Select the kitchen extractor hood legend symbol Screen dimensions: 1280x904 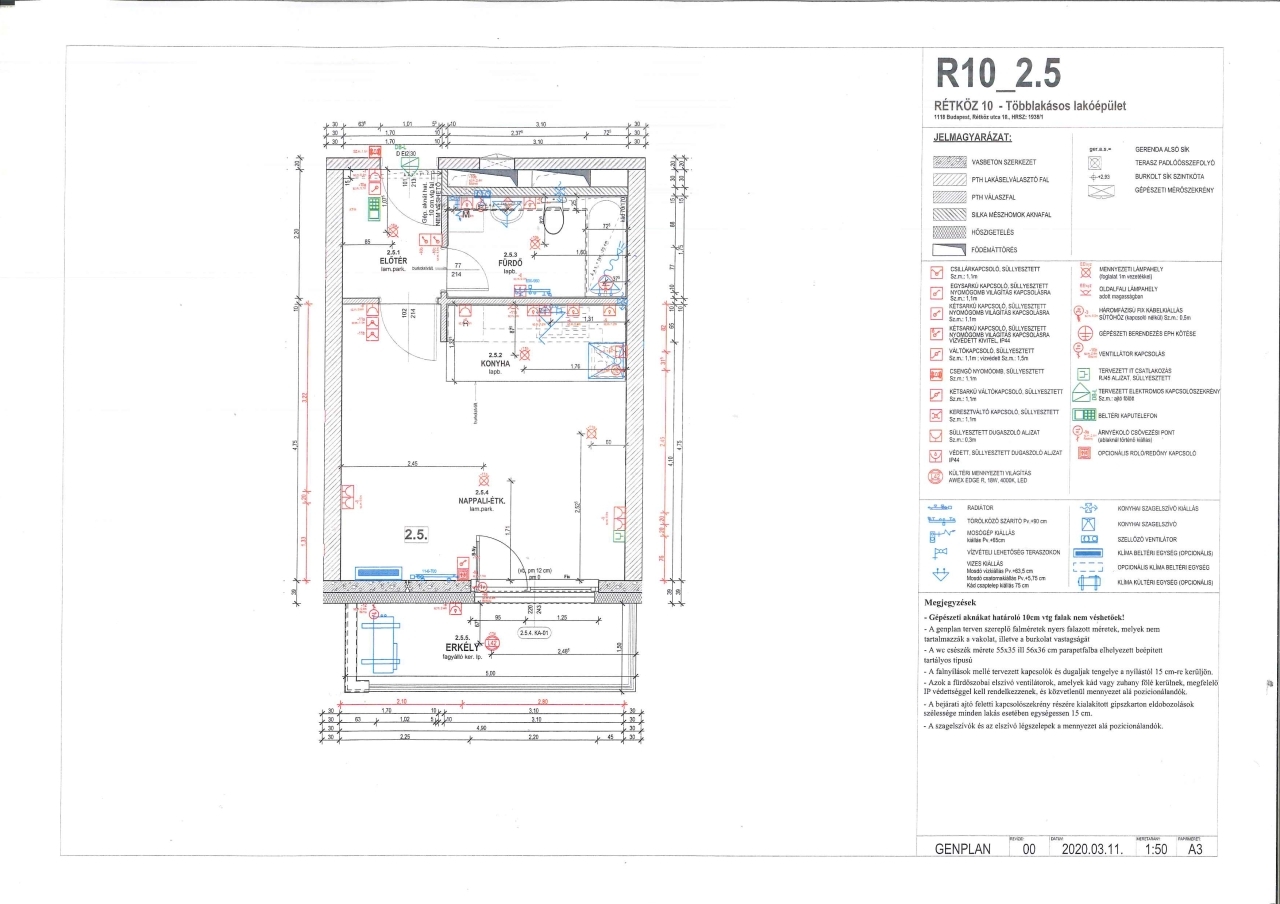[1086, 523]
